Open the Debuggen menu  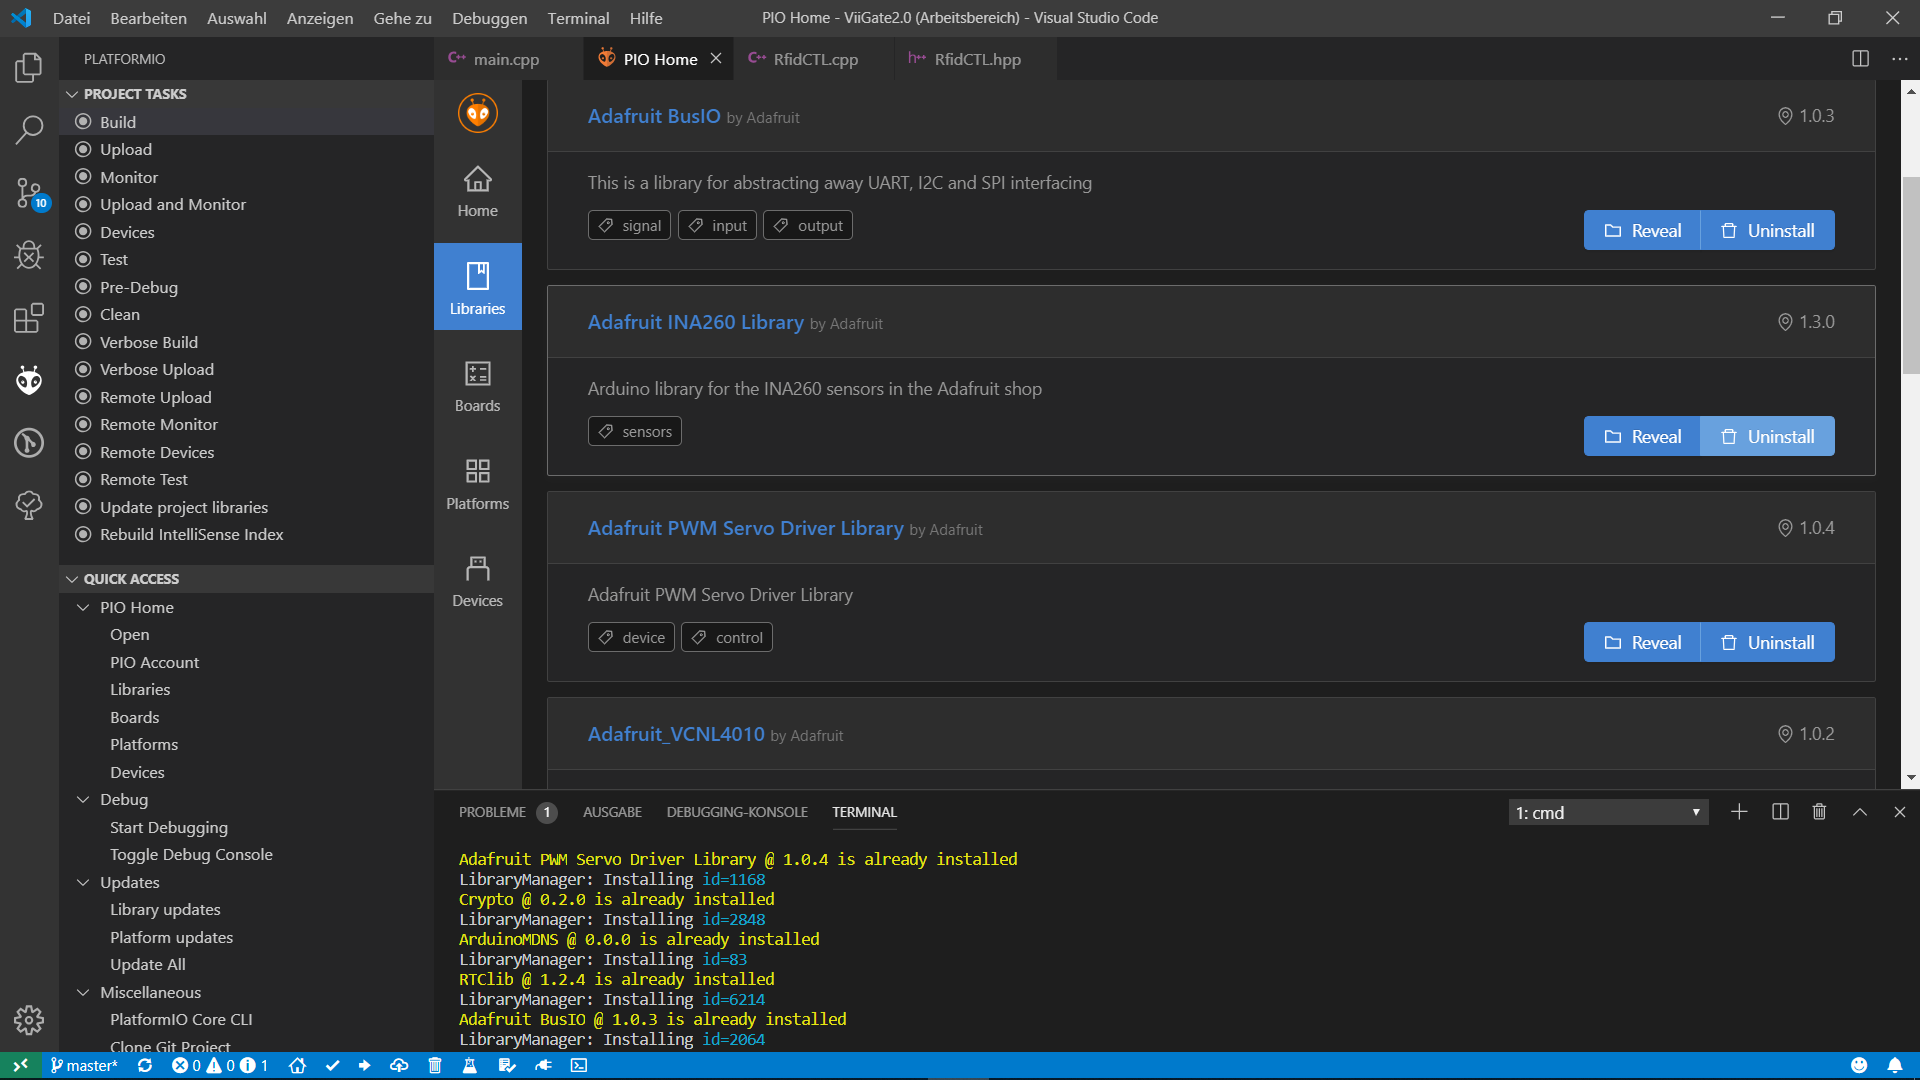click(489, 18)
